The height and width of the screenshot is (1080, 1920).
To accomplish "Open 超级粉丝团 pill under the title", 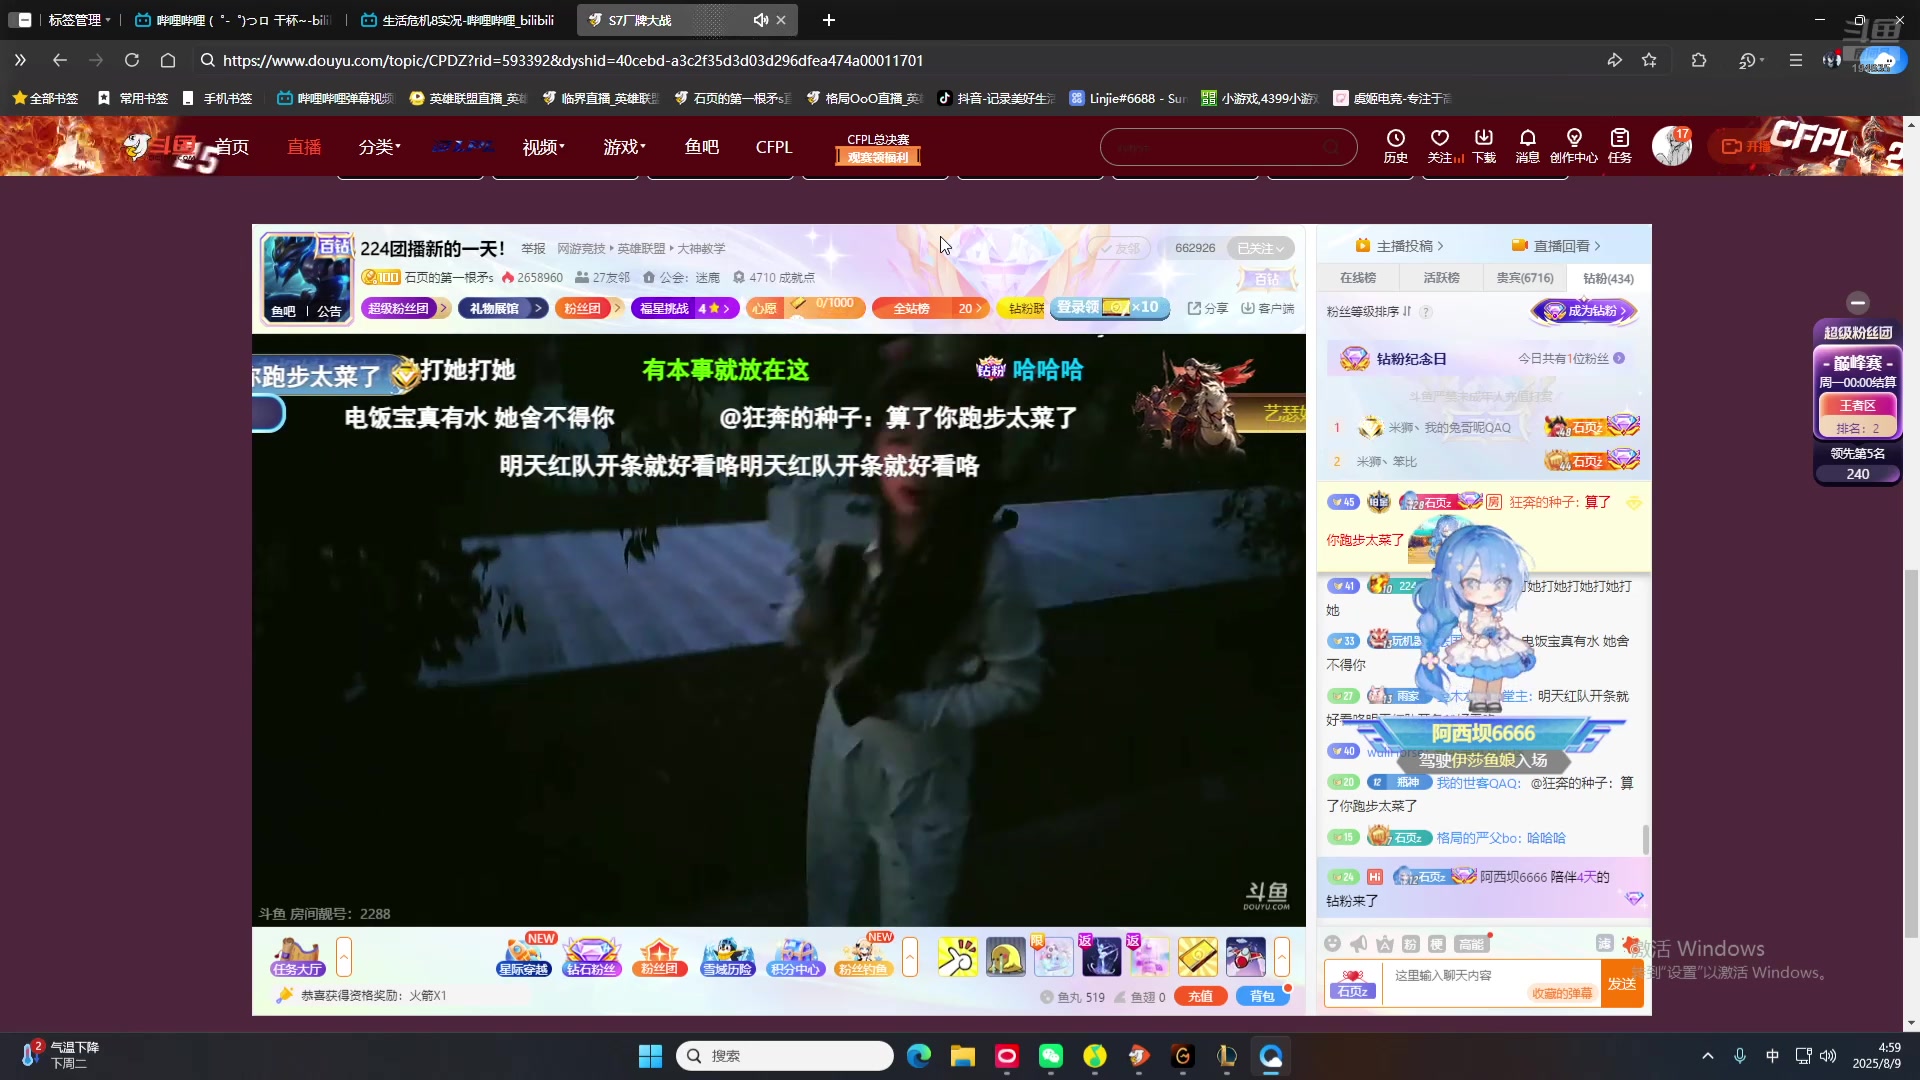I will [405, 308].
